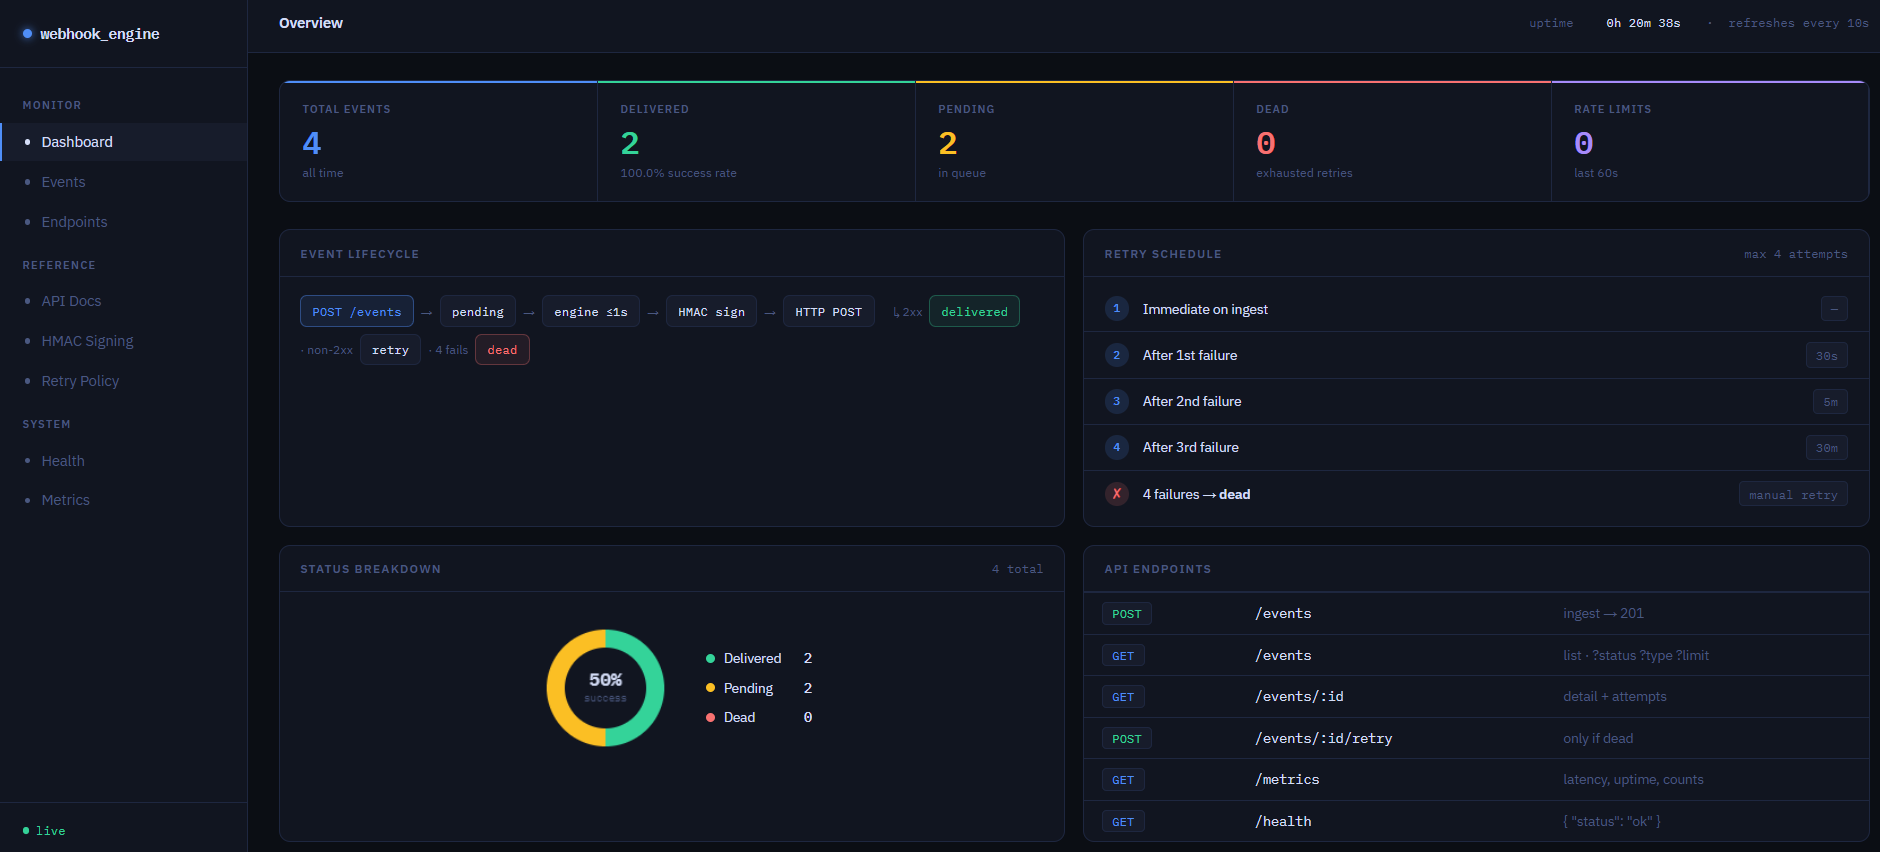Click the 'max 4 attempts' label
The image size is (1880, 852).
pyautogui.click(x=1795, y=254)
